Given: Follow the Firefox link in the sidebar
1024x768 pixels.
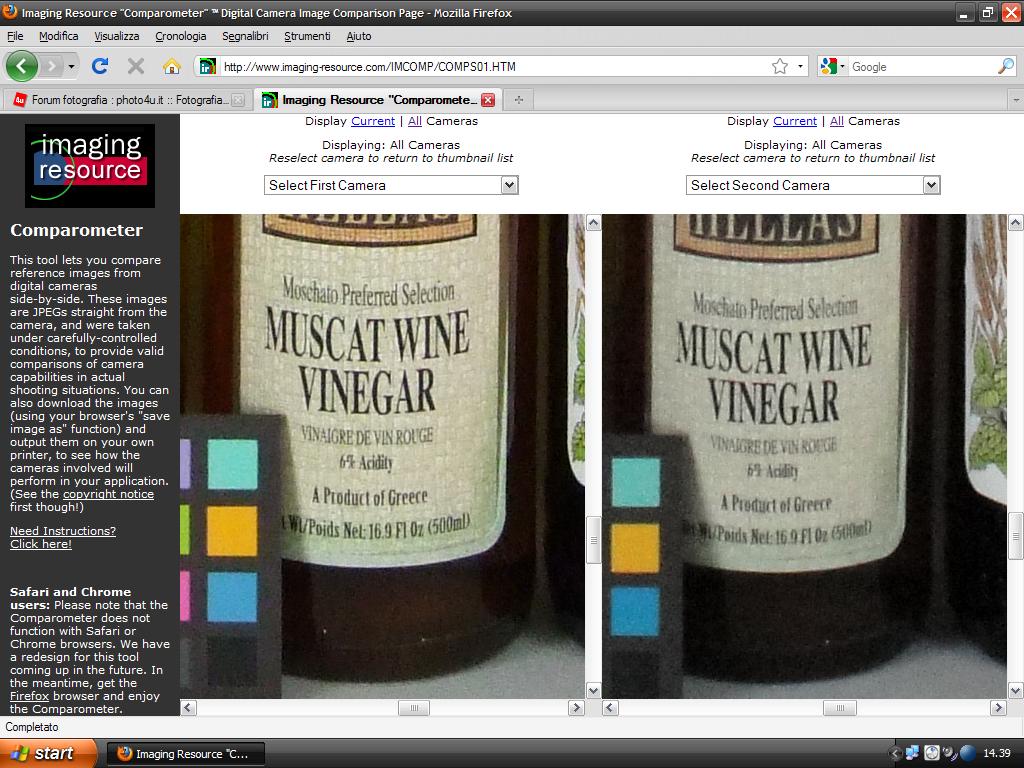Looking at the screenshot, I should point(29,696).
